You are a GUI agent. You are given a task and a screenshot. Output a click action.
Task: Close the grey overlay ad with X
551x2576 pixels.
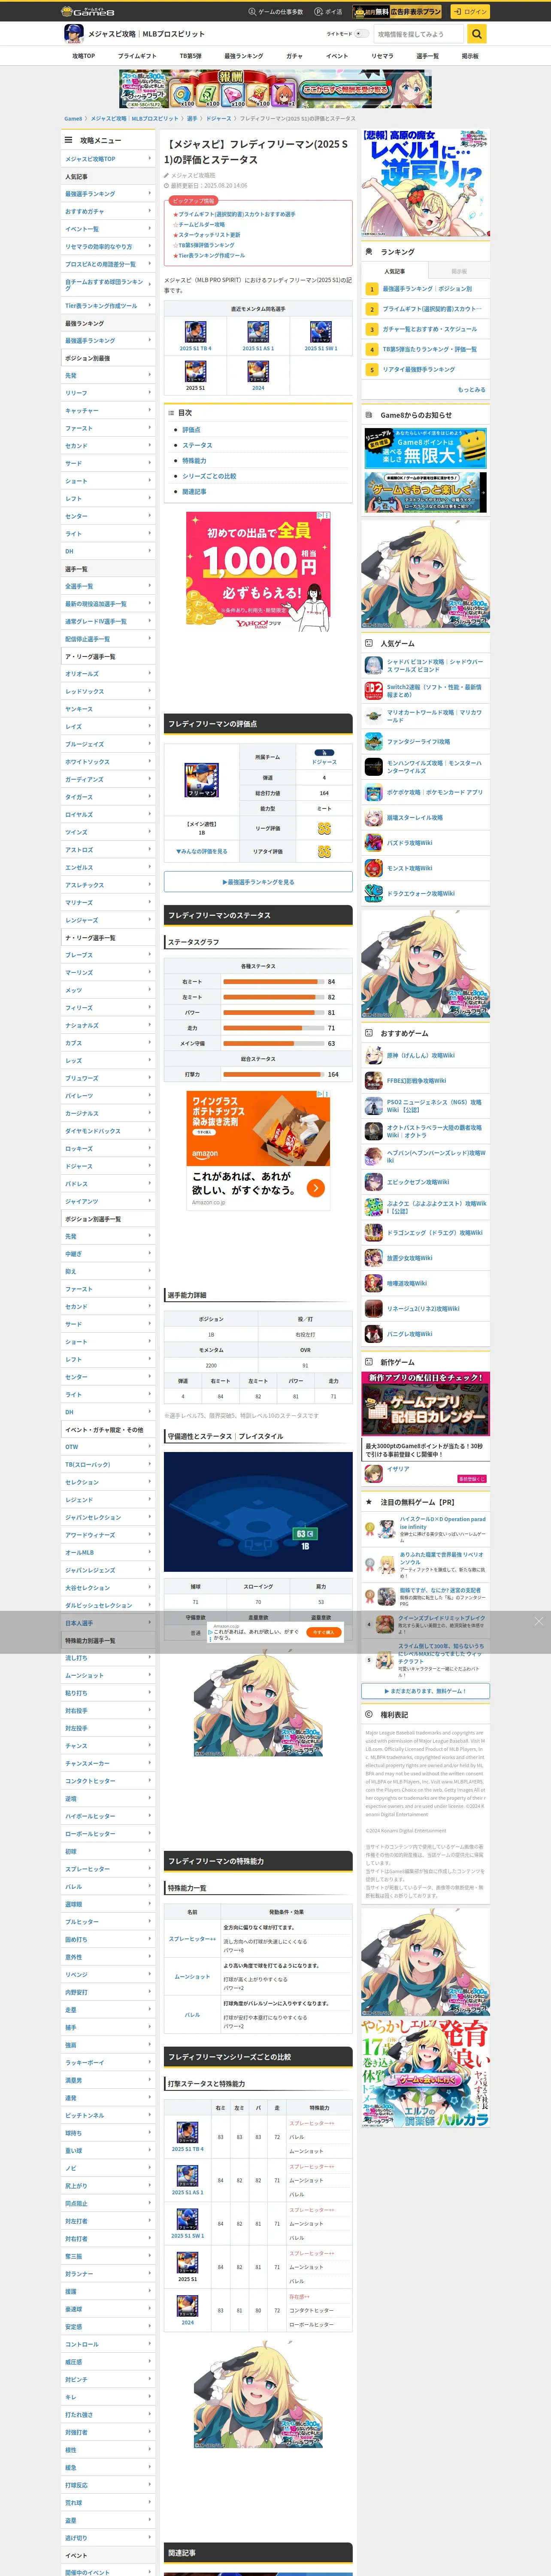[x=538, y=1621]
